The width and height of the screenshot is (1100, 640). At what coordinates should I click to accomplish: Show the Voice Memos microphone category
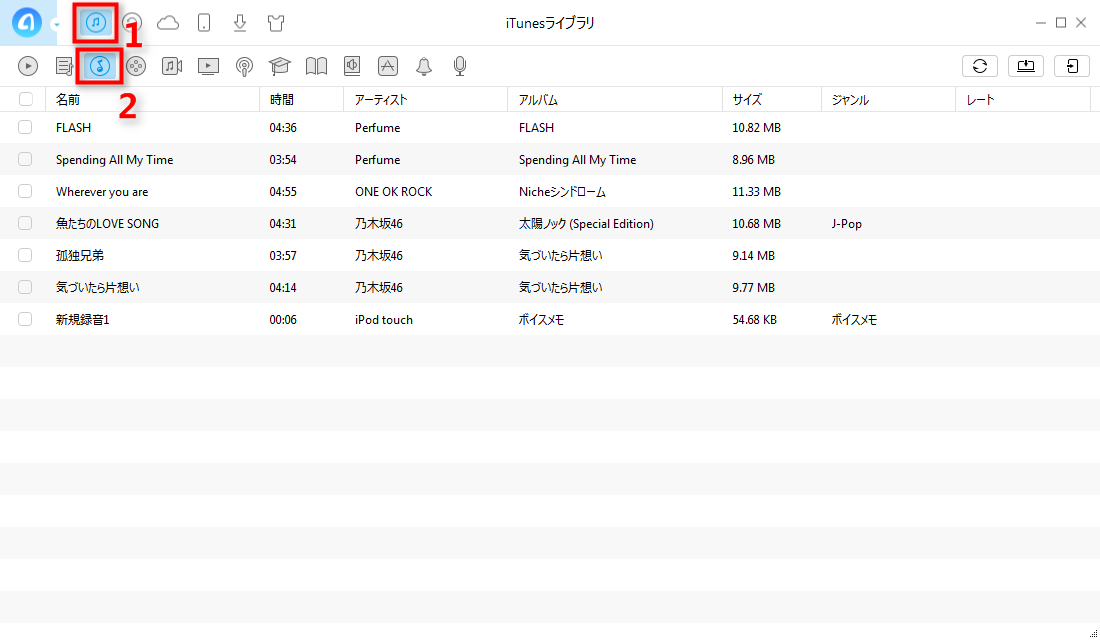point(460,66)
